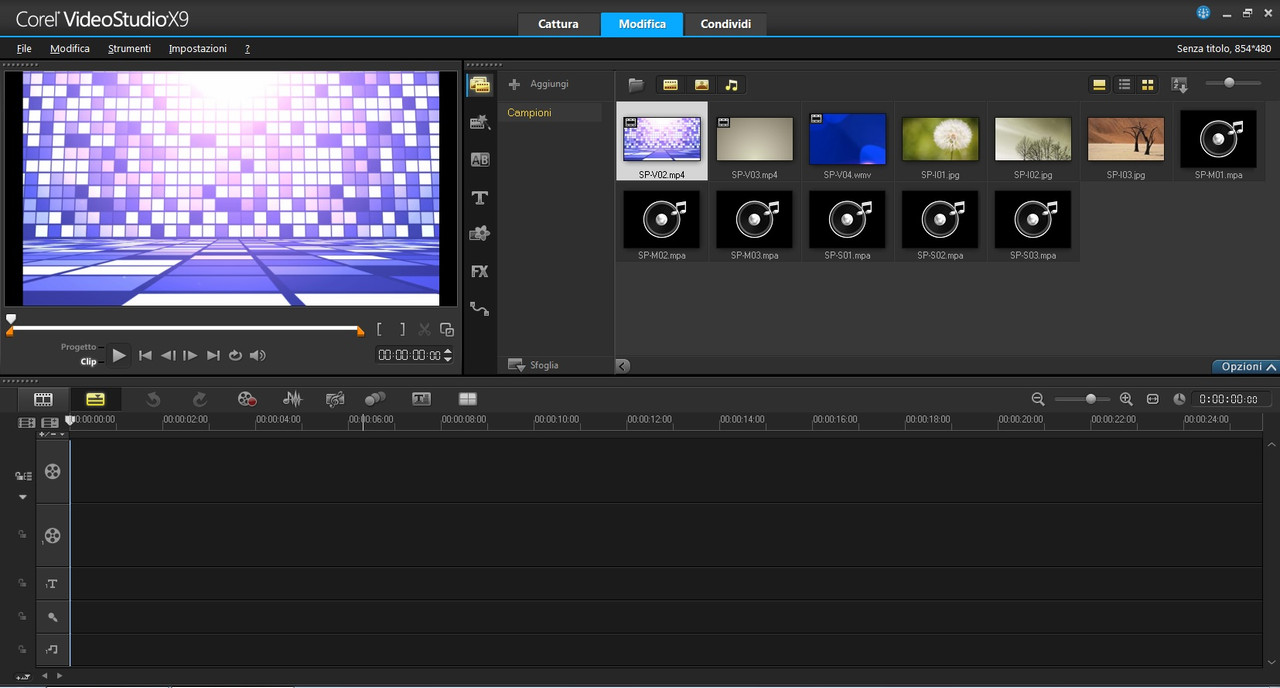1280x688 pixels.
Task: Set Mark-out bracket in preview
Action: coord(402,329)
